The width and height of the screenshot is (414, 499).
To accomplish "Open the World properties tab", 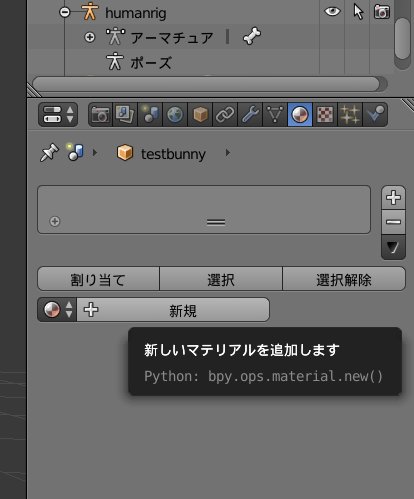I will point(175,115).
